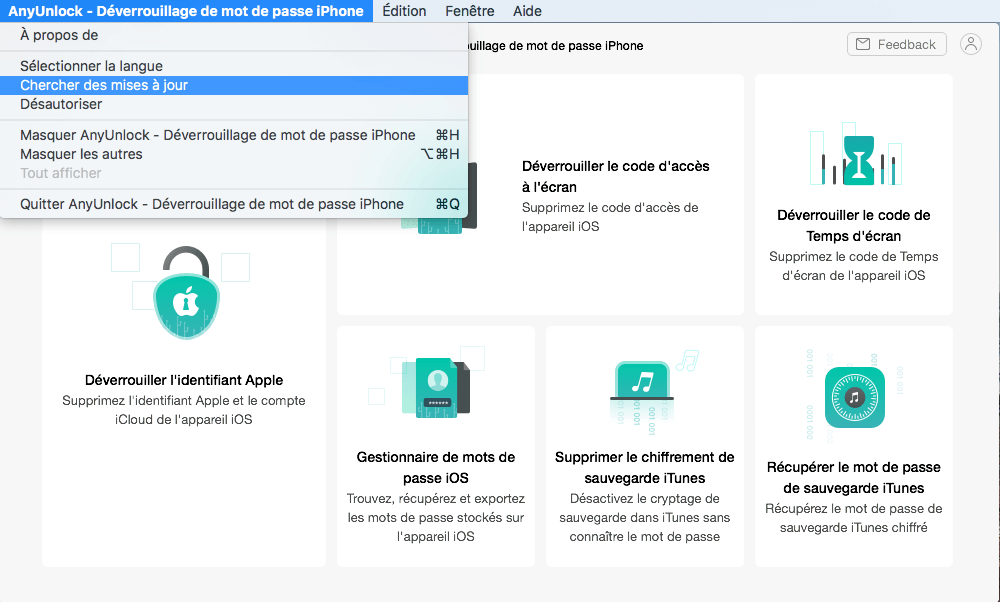Image resolution: width=1000 pixels, height=602 pixels.
Task: Click the iOS password manager card icon
Action: (x=436, y=388)
